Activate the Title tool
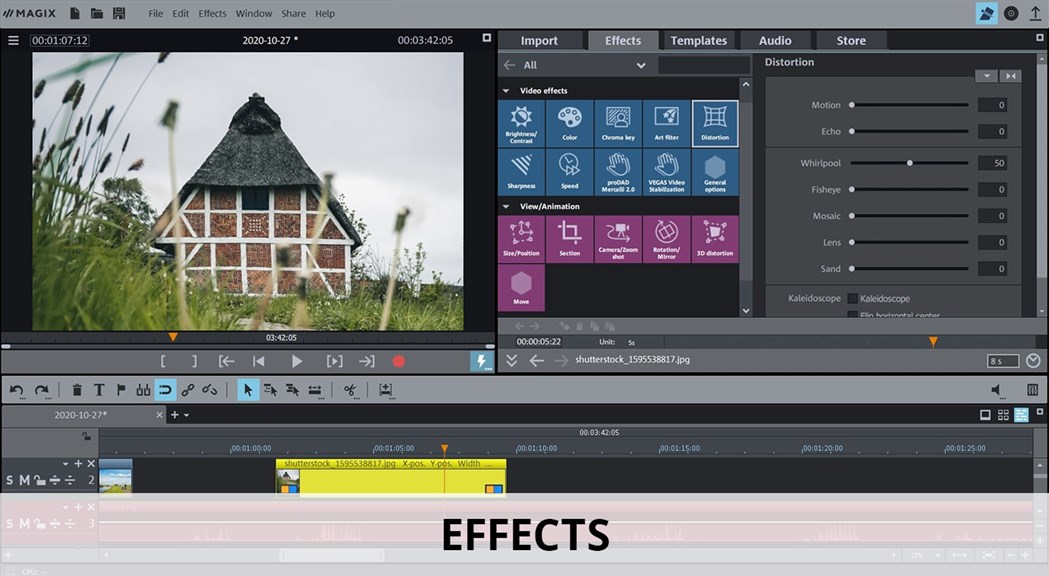 point(97,389)
